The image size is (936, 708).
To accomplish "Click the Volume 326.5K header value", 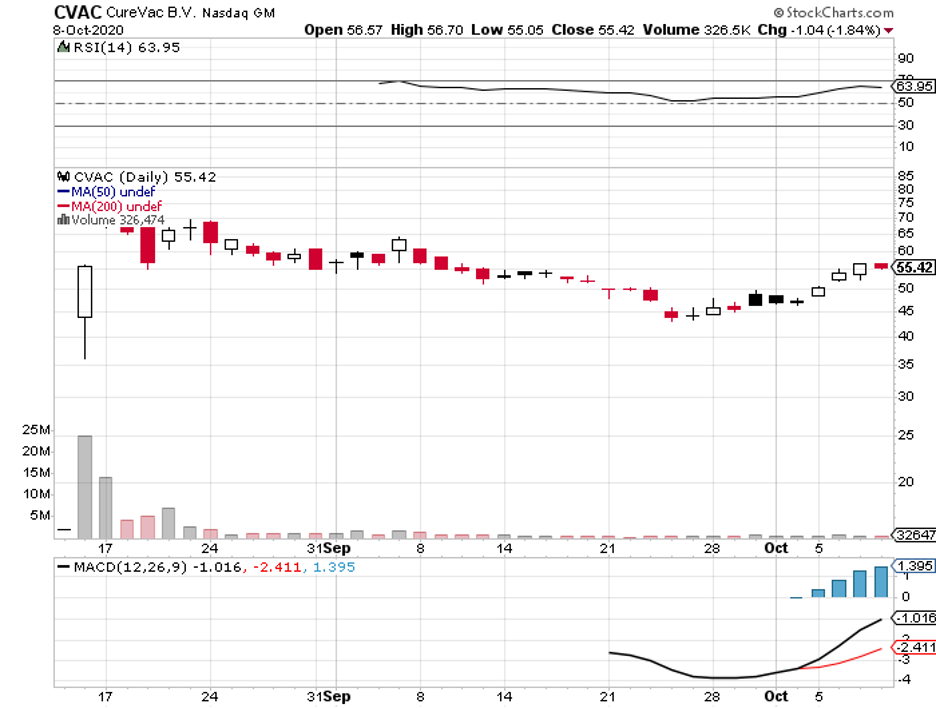I will point(696,30).
